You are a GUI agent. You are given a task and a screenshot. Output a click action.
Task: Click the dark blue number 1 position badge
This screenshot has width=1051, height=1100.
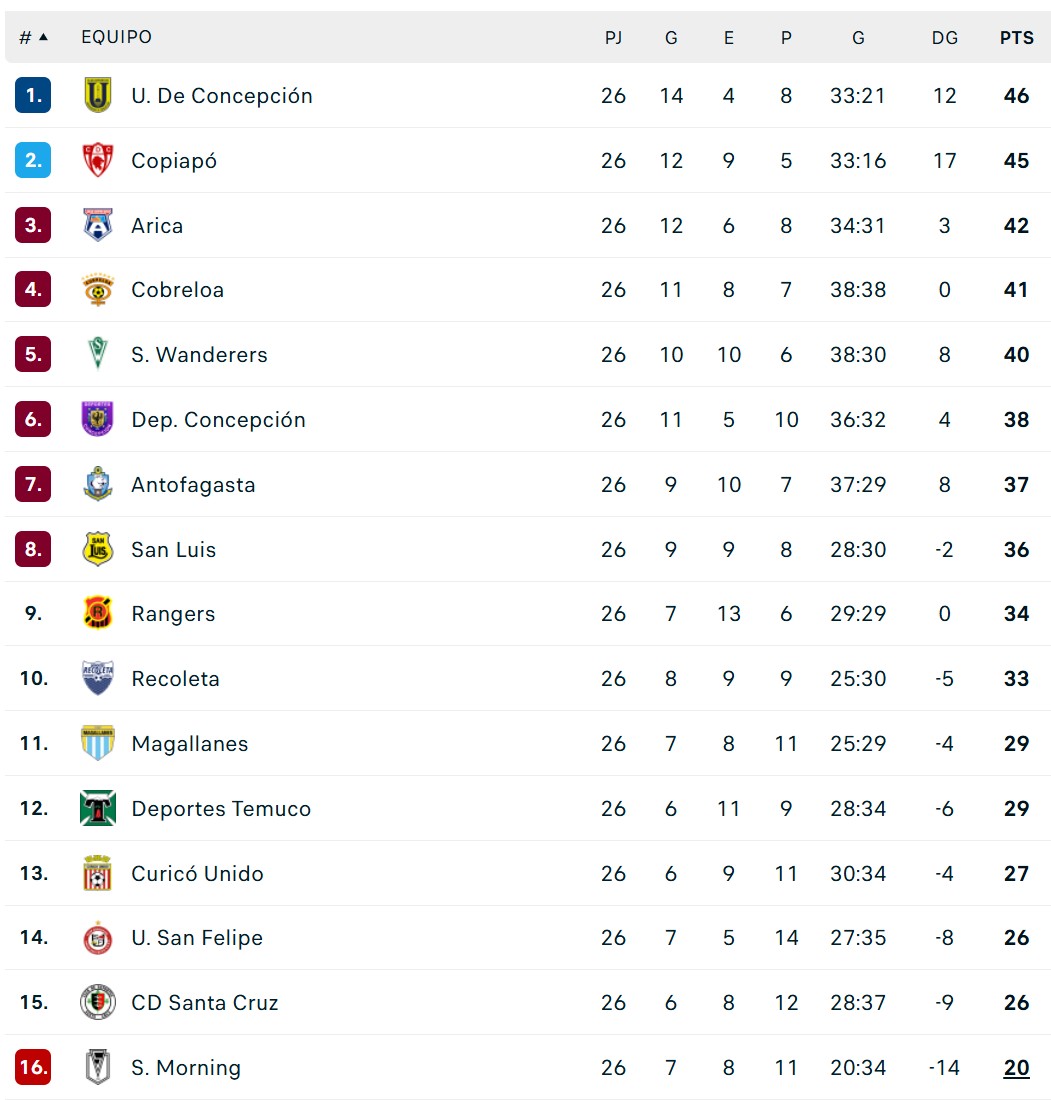coord(33,96)
